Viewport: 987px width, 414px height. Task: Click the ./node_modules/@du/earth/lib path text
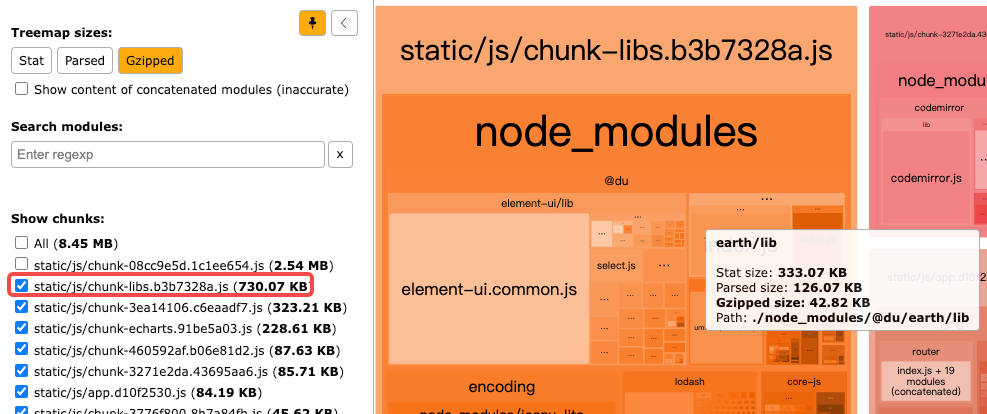coord(860,318)
